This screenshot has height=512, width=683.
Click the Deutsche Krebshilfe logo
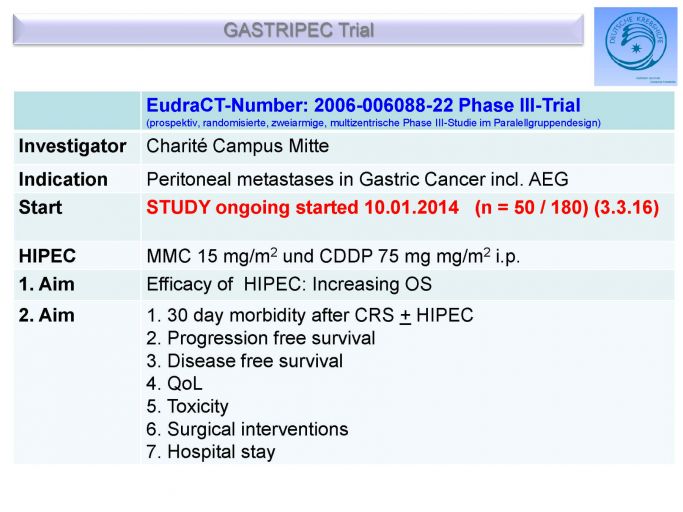click(636, 46)
